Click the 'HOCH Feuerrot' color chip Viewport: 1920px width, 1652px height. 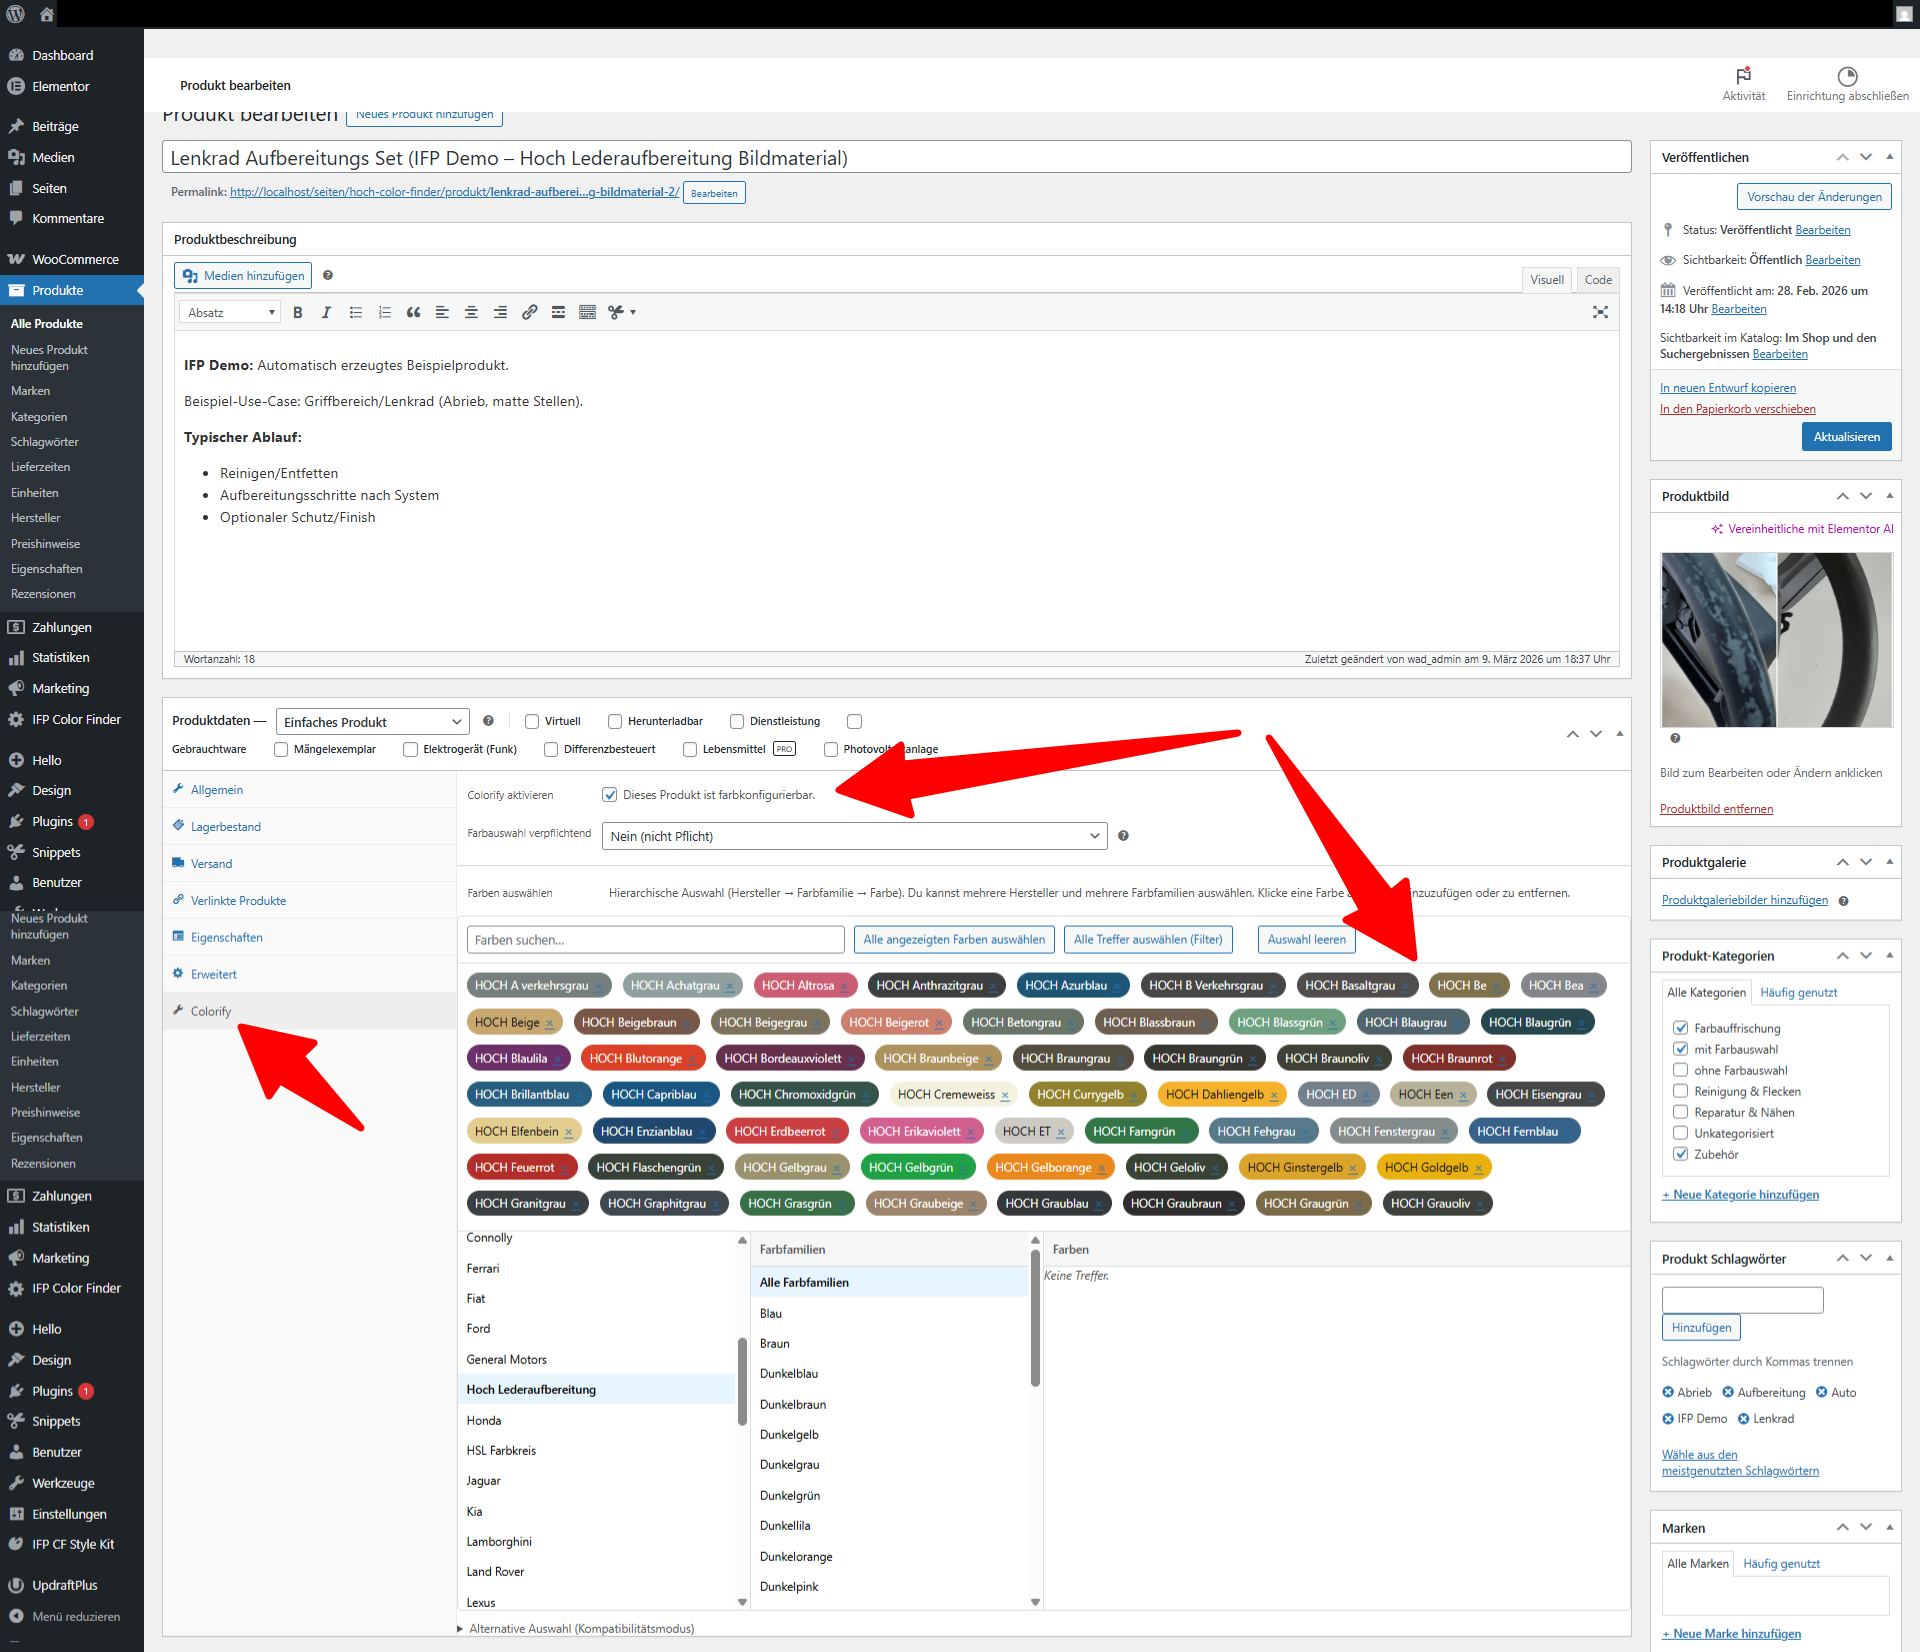point(514,1167)
